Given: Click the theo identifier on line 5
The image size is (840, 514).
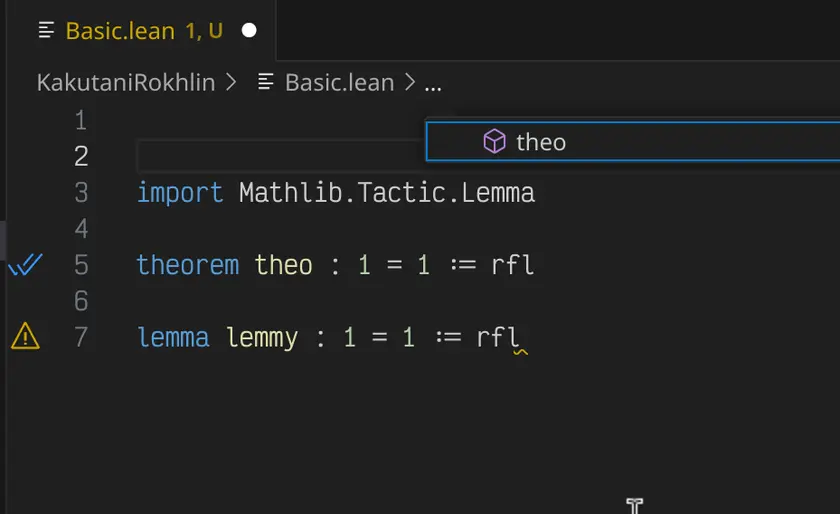Looking at the screenshot, I should pyautogui.click(x=284, y=265).
